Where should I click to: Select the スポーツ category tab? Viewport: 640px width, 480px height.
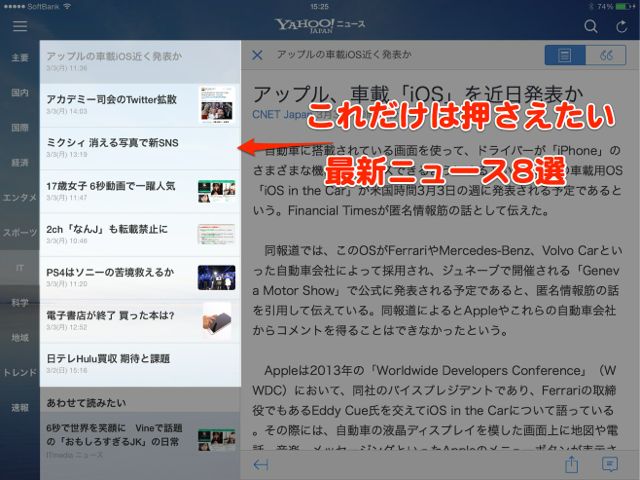20,233
